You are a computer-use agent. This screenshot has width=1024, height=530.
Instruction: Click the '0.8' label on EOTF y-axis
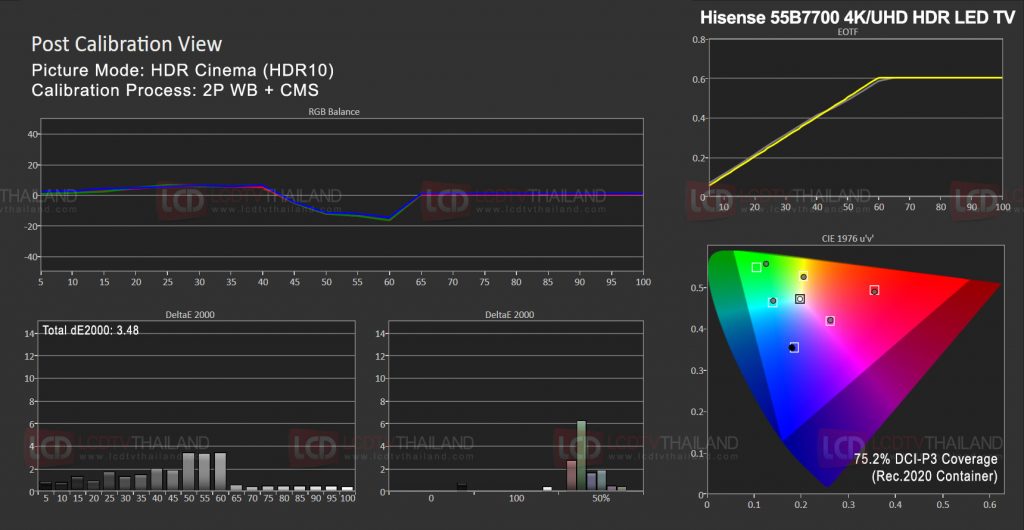click(x=696, y=39)
